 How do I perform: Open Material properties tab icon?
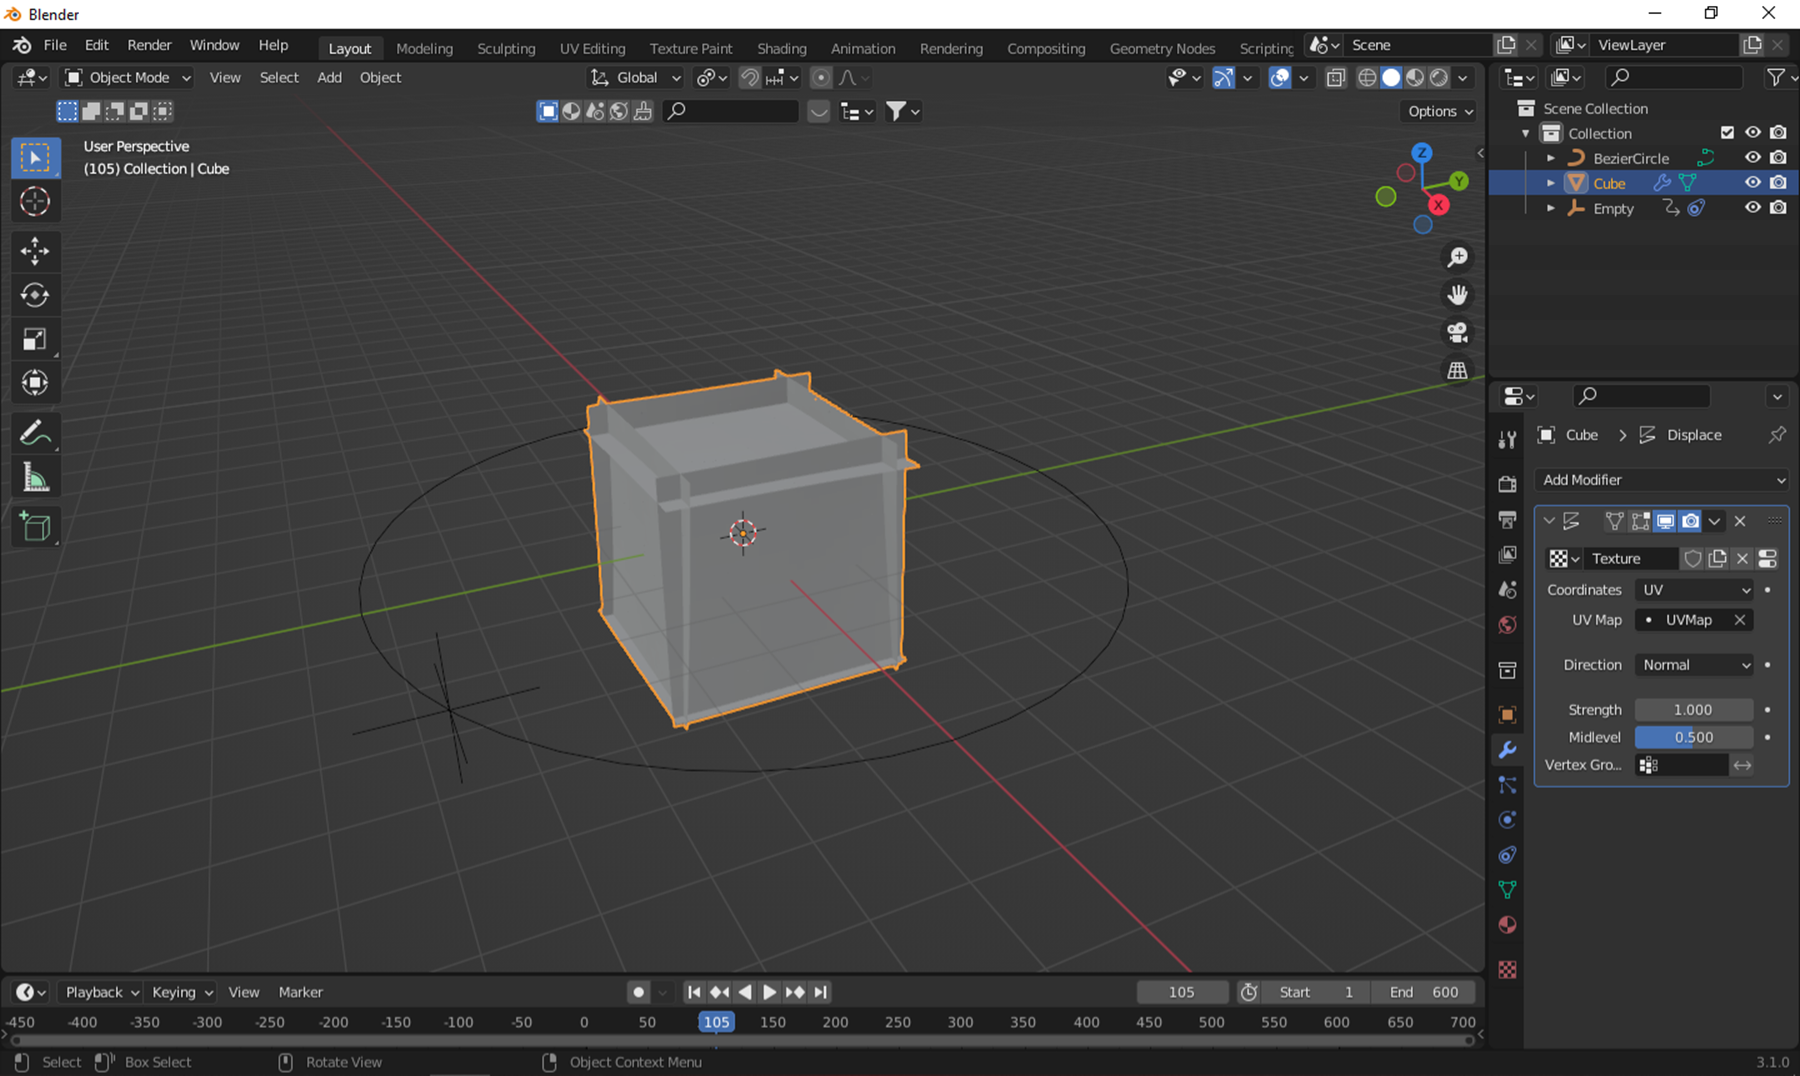[x=1507, y=925]
